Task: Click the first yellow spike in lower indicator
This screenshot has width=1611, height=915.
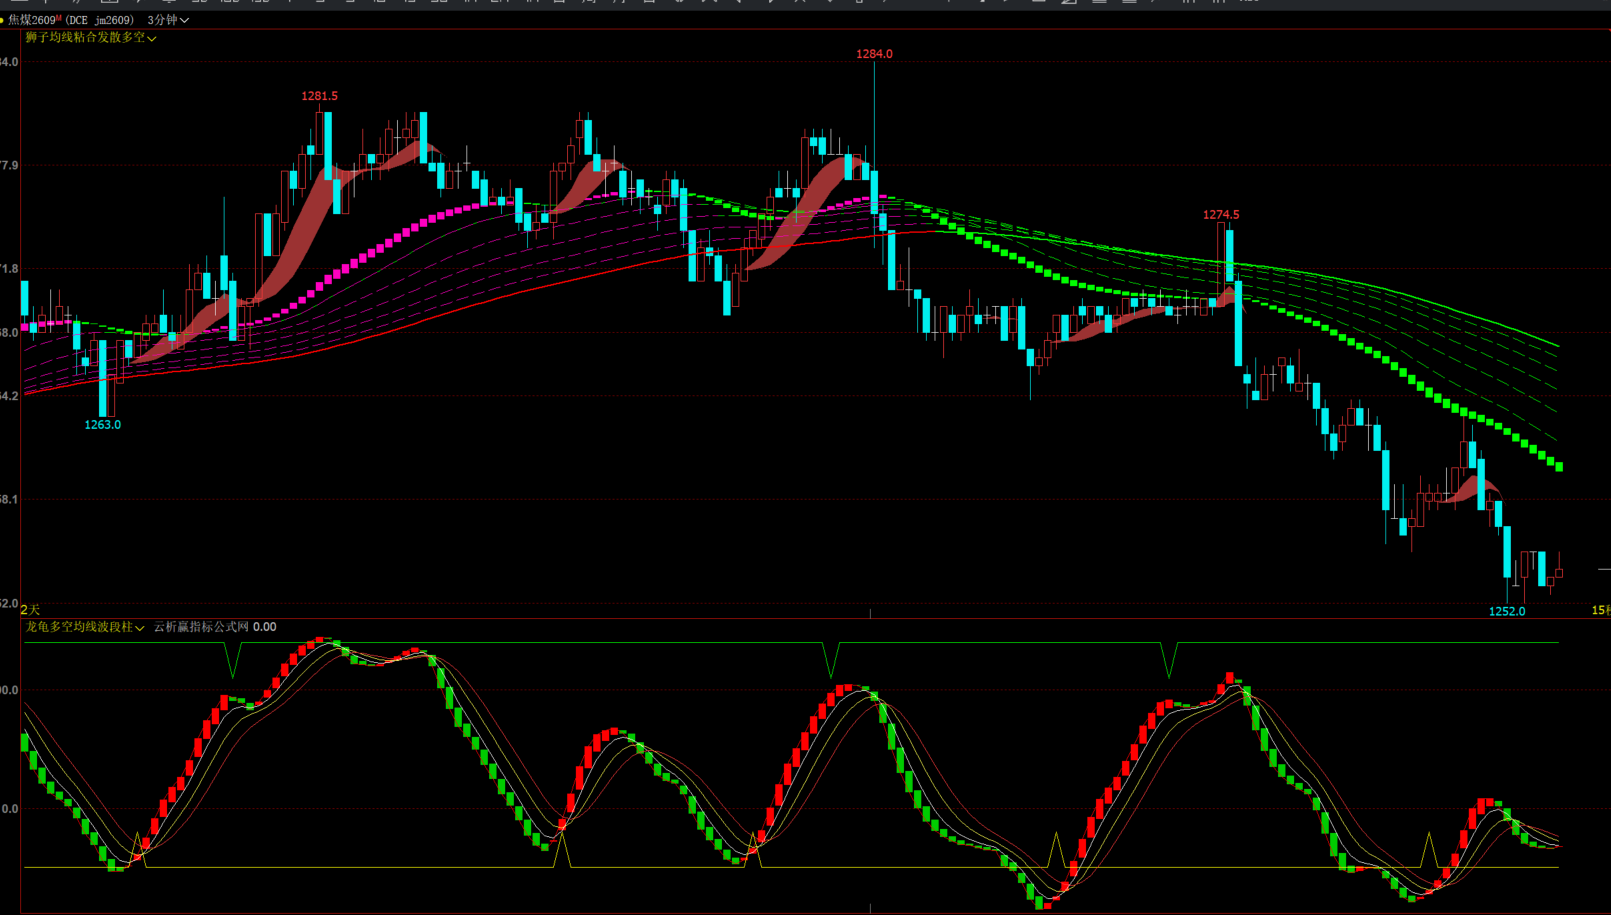Action: click(x=138, y=848)
